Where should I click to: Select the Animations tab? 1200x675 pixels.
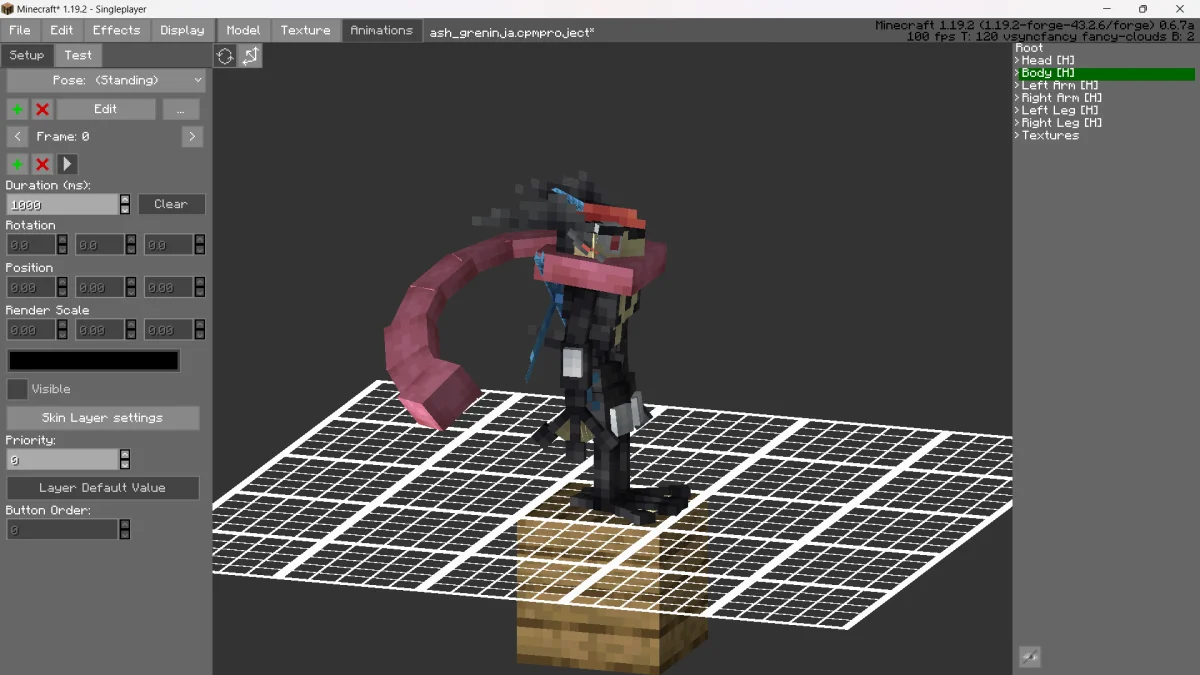coord(382,30)
